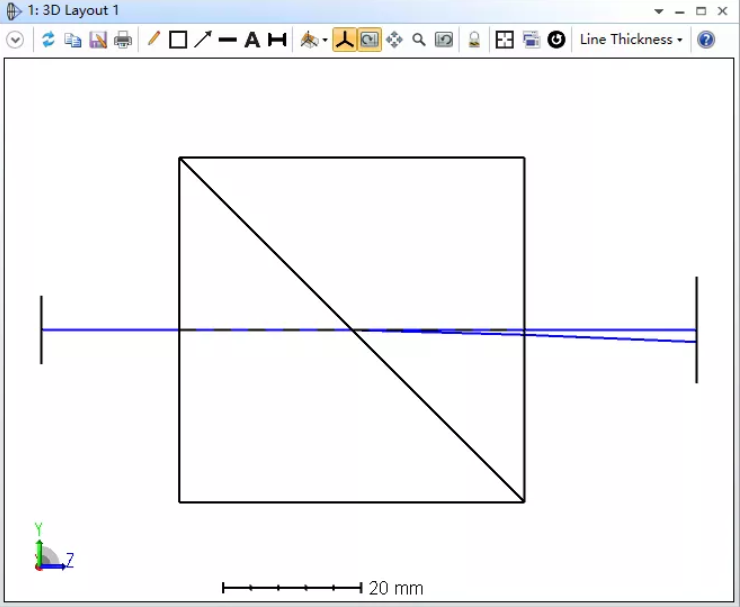
Task: Click the Refresh update icon
Action: coord(48,40)
